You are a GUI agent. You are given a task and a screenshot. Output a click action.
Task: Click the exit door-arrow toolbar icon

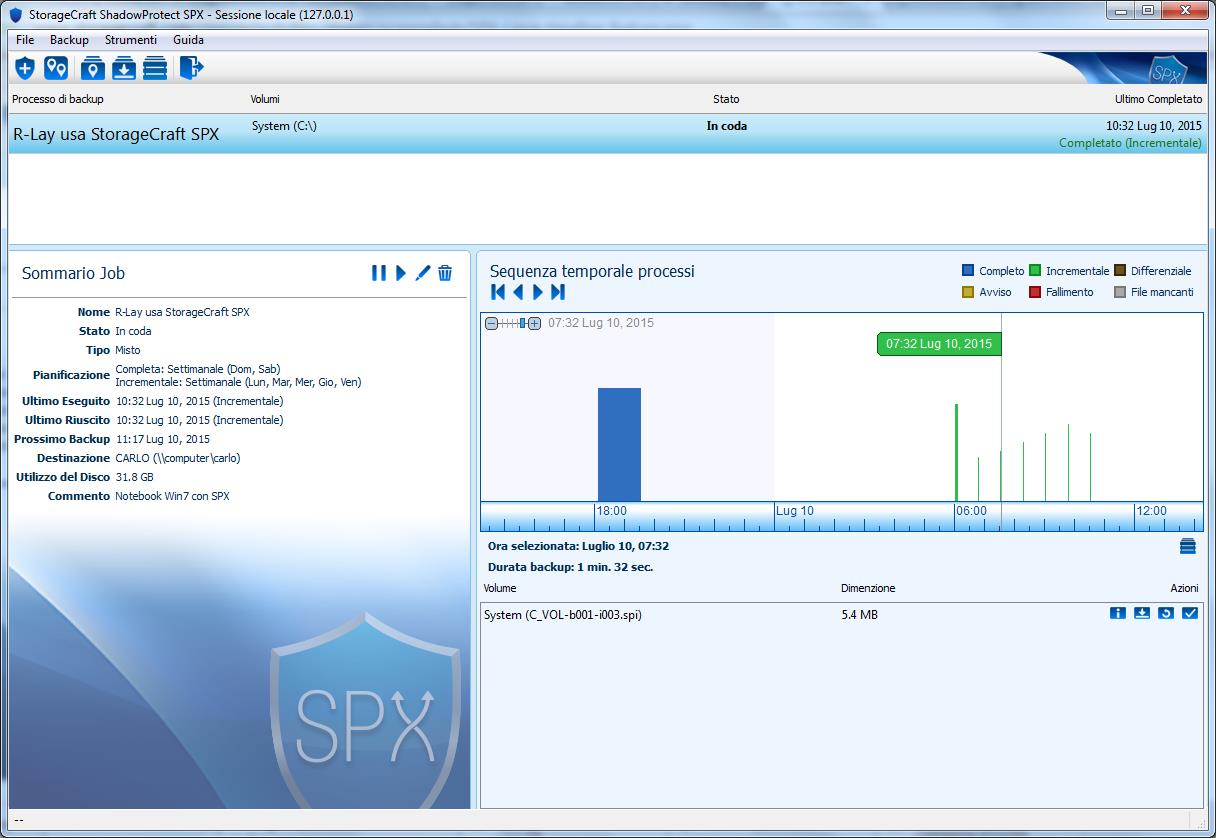[192, 68]
